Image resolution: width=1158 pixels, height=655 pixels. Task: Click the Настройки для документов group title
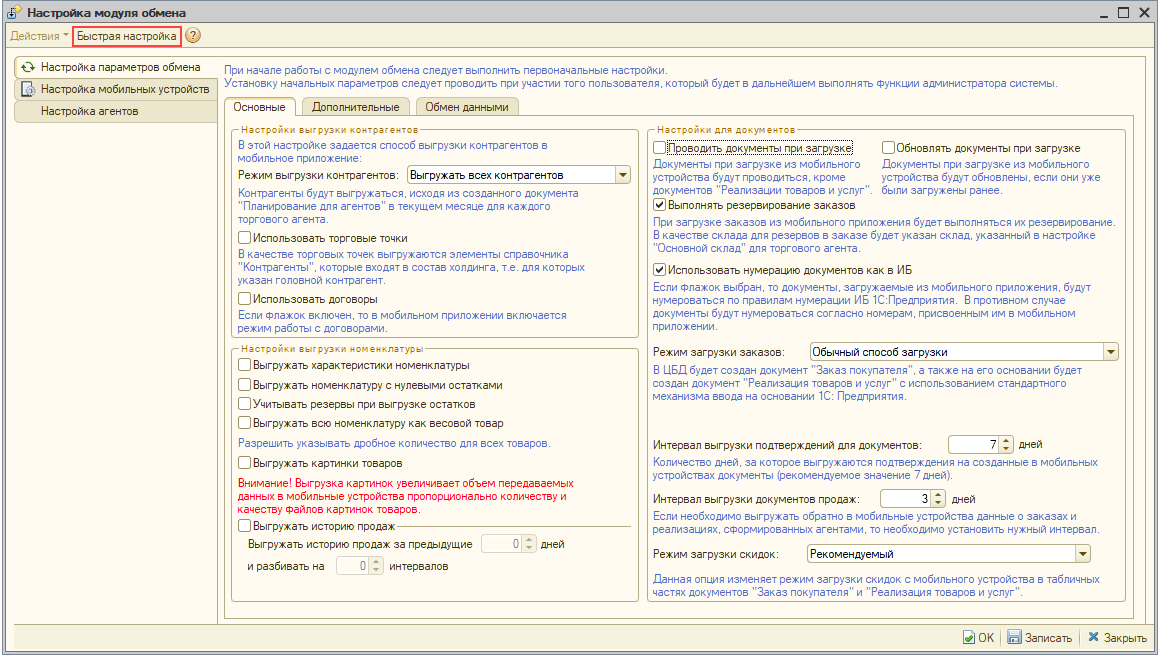coord(726,130)
